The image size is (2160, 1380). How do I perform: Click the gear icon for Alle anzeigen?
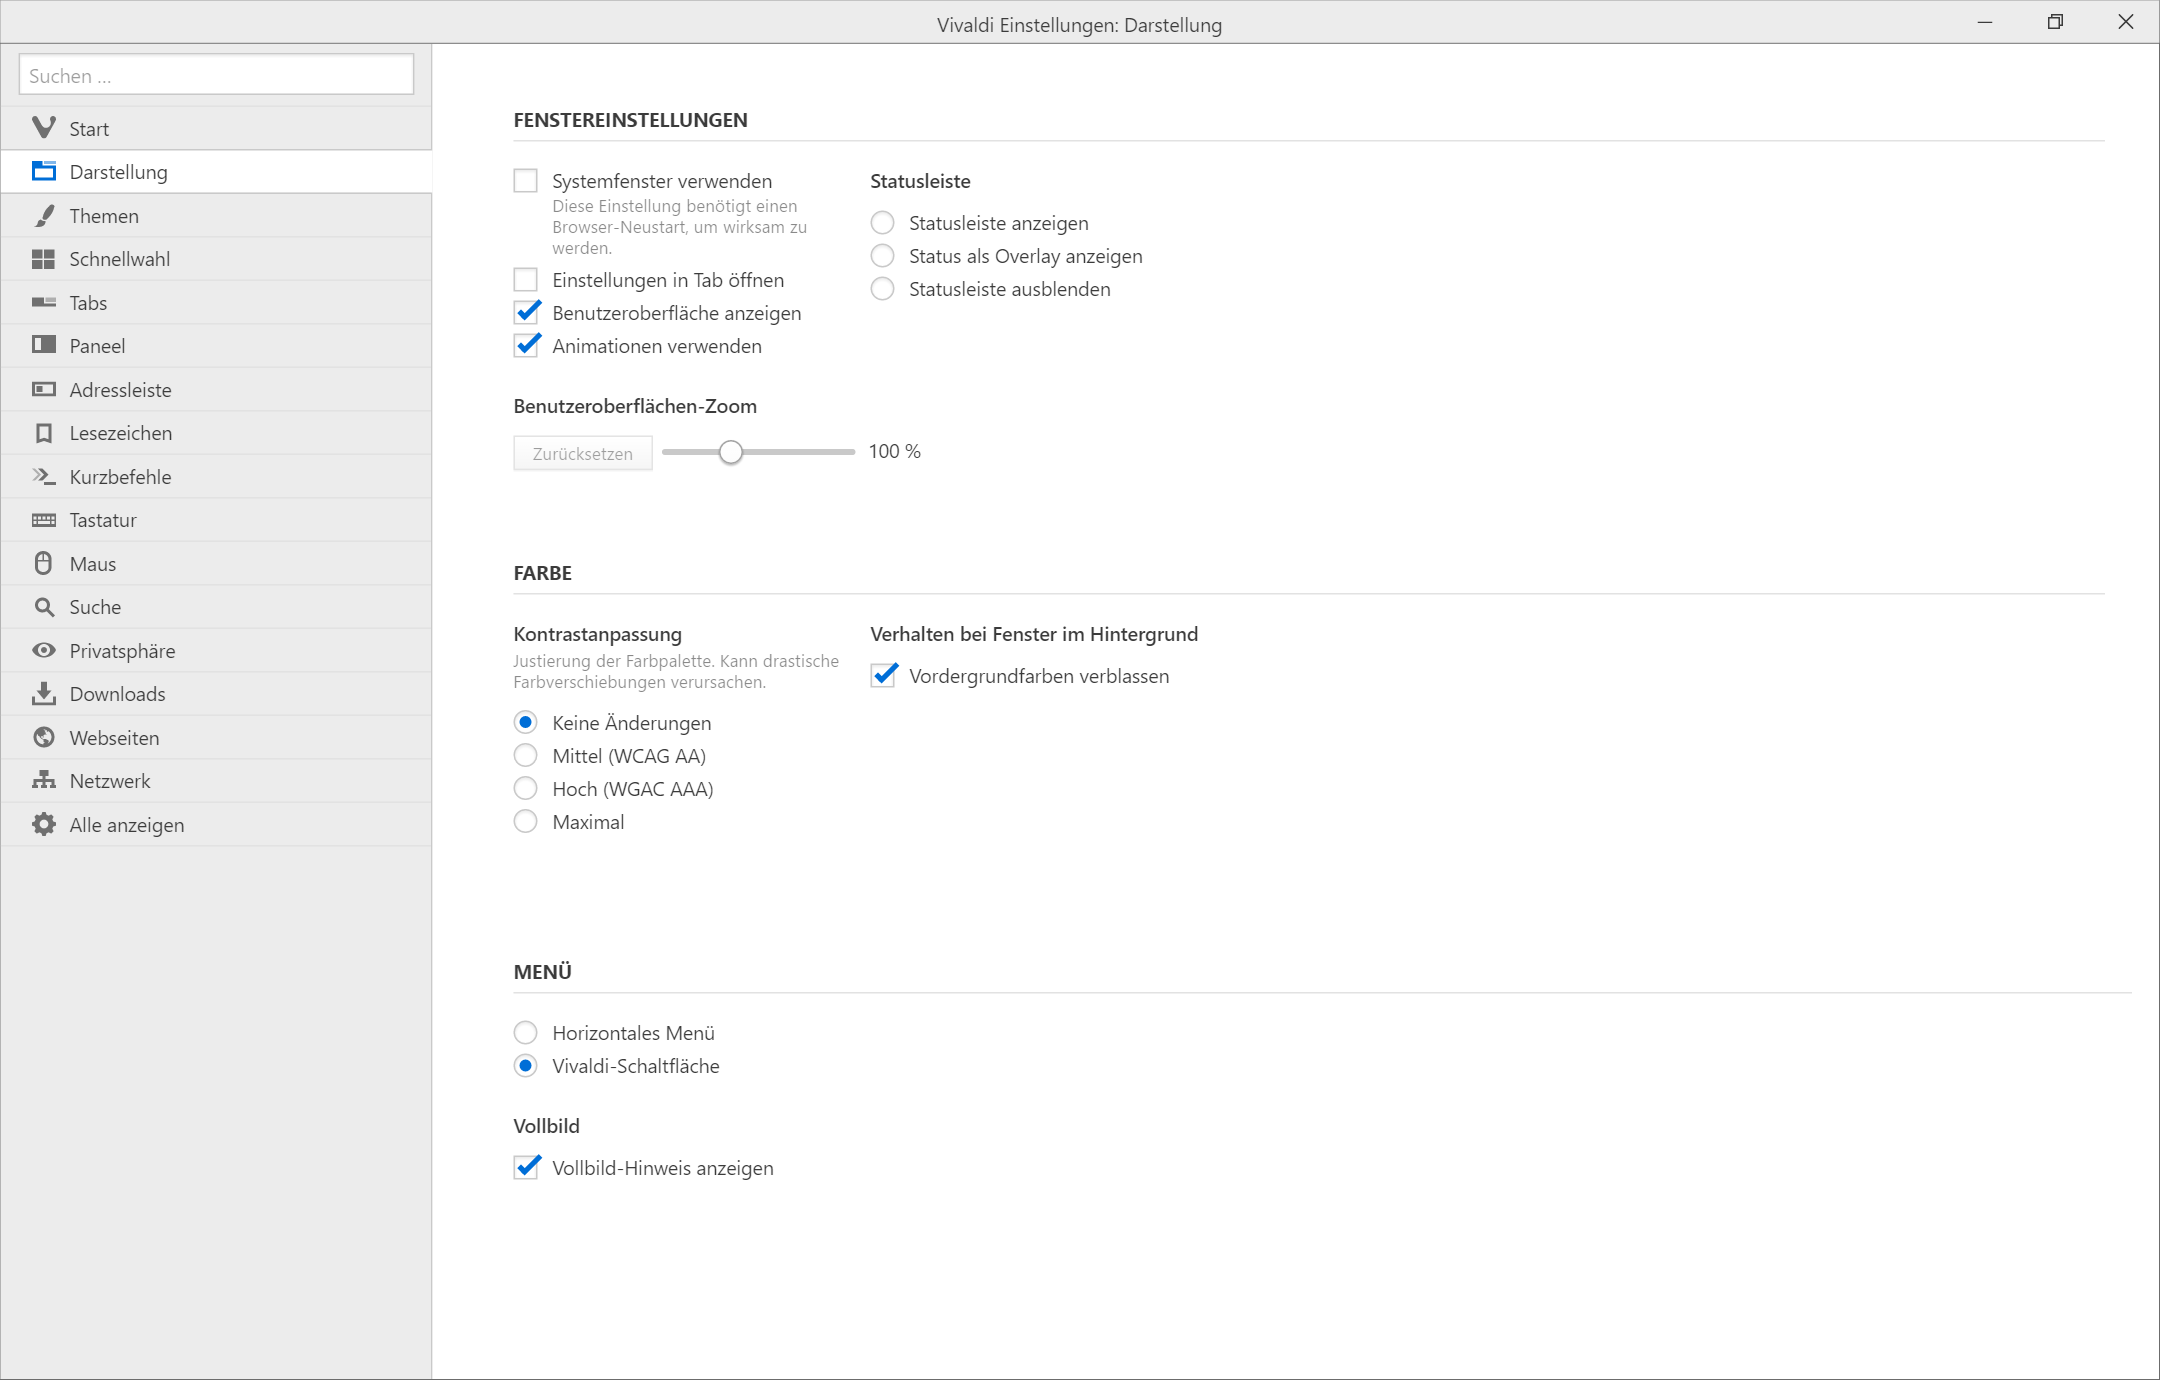(43, 825)
